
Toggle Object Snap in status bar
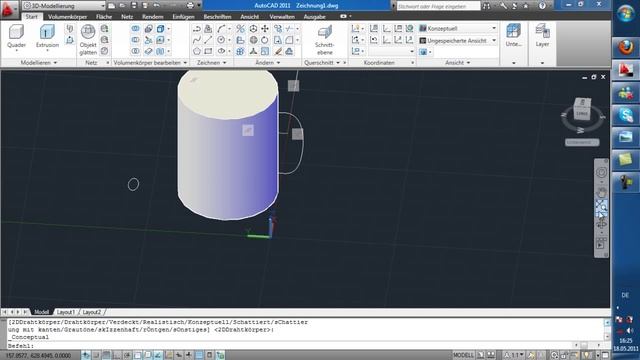click(x=137, y=355)
